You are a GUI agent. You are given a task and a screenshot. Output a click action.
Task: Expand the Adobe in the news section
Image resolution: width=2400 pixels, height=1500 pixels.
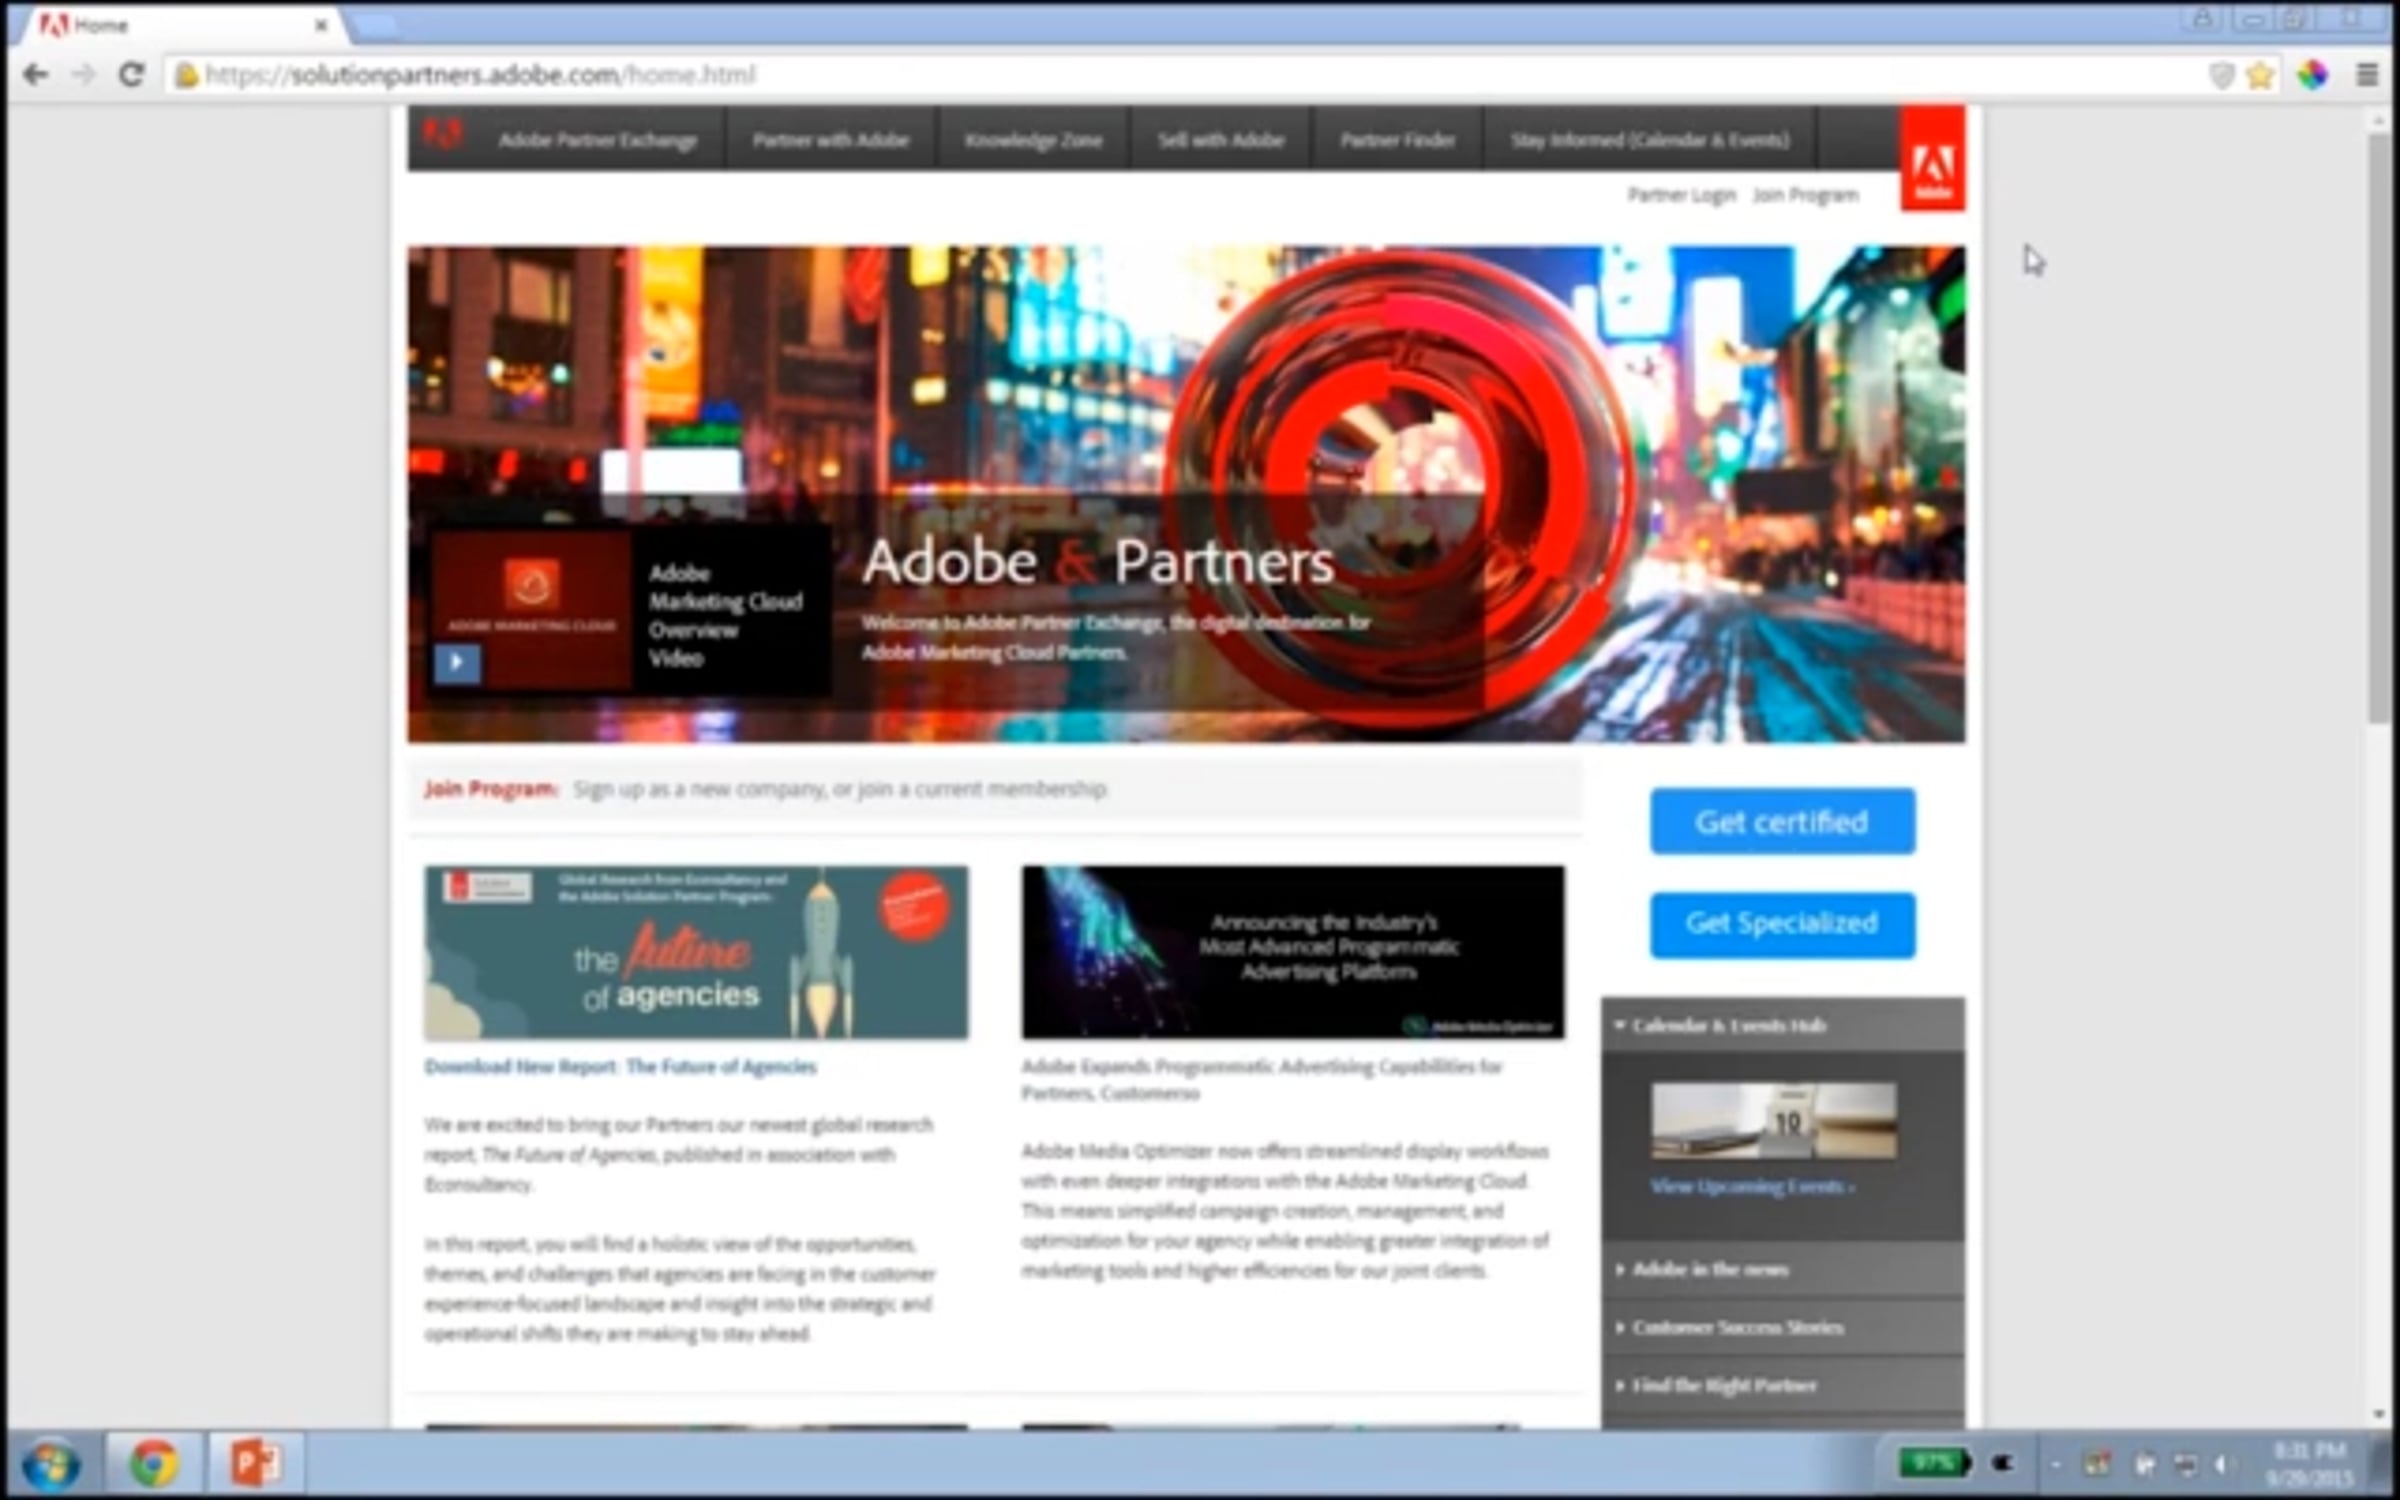(x=1782, y=1270)
